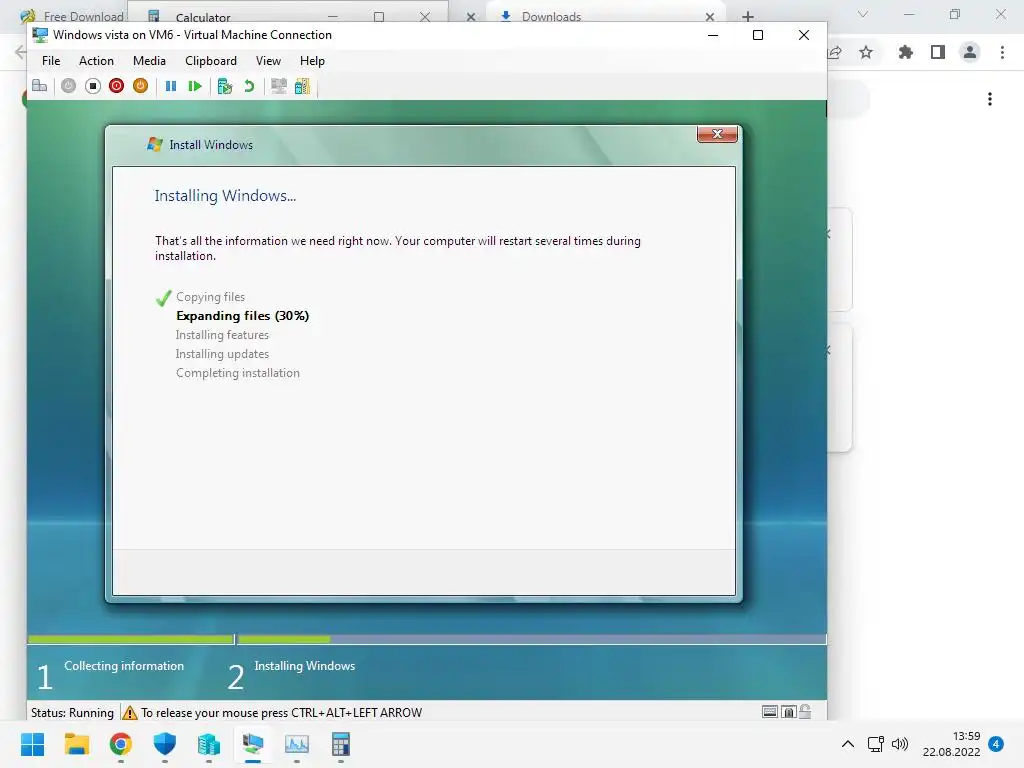
Task: Toggle Chrome's side panel icon
Action: coord(938,52)
